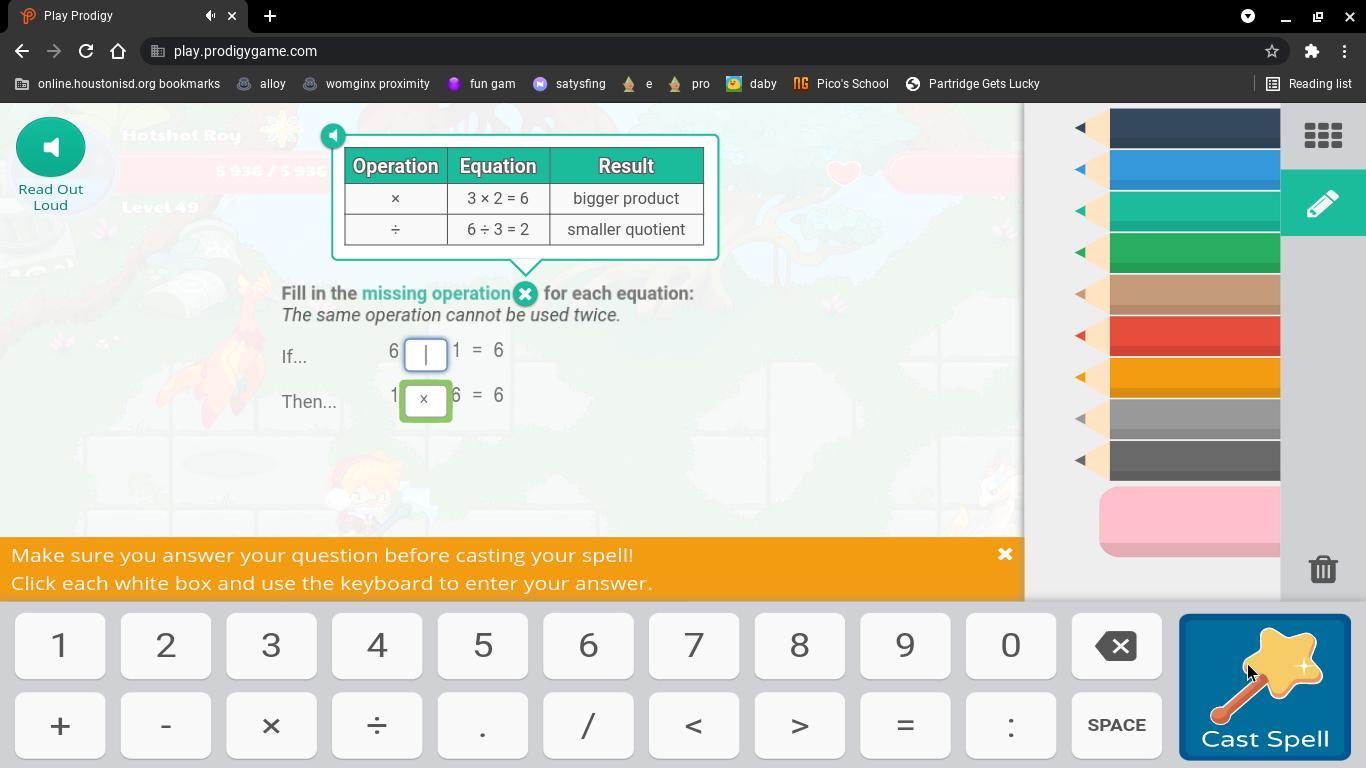Open a new browser tab
The image size is (1366, 768).
coord(270,16)
